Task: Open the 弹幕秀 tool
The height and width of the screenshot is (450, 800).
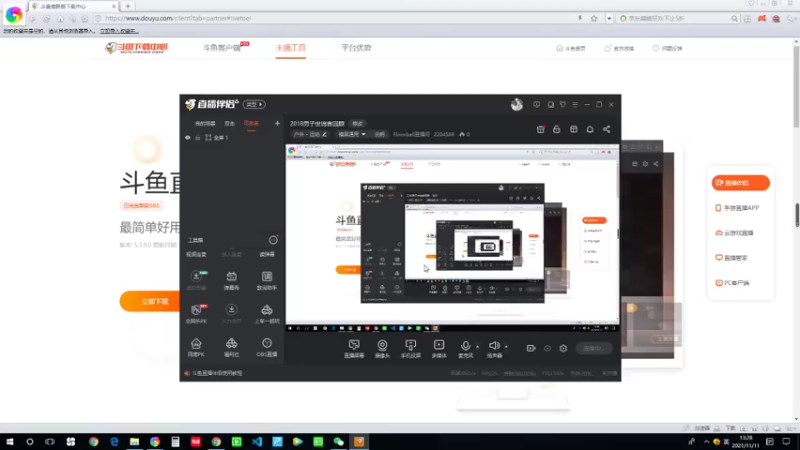Action: coord(231,280)
